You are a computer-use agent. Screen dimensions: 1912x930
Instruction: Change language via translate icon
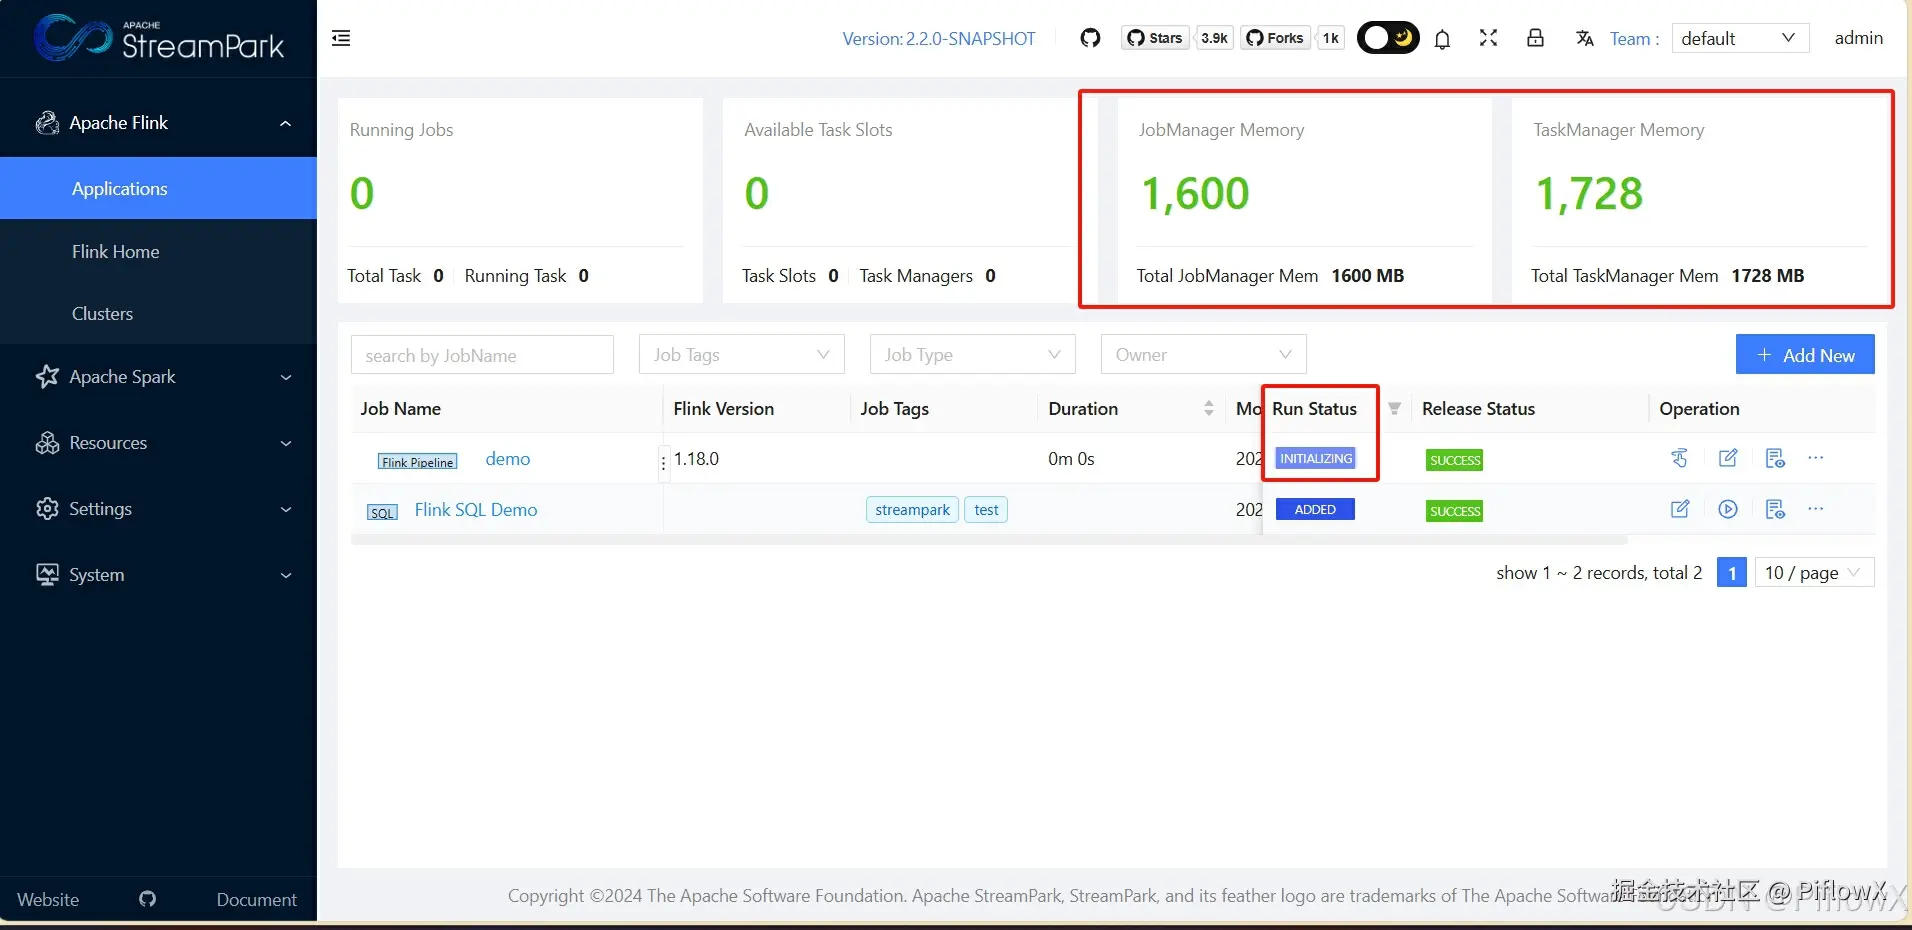(x=1584, y=38)
